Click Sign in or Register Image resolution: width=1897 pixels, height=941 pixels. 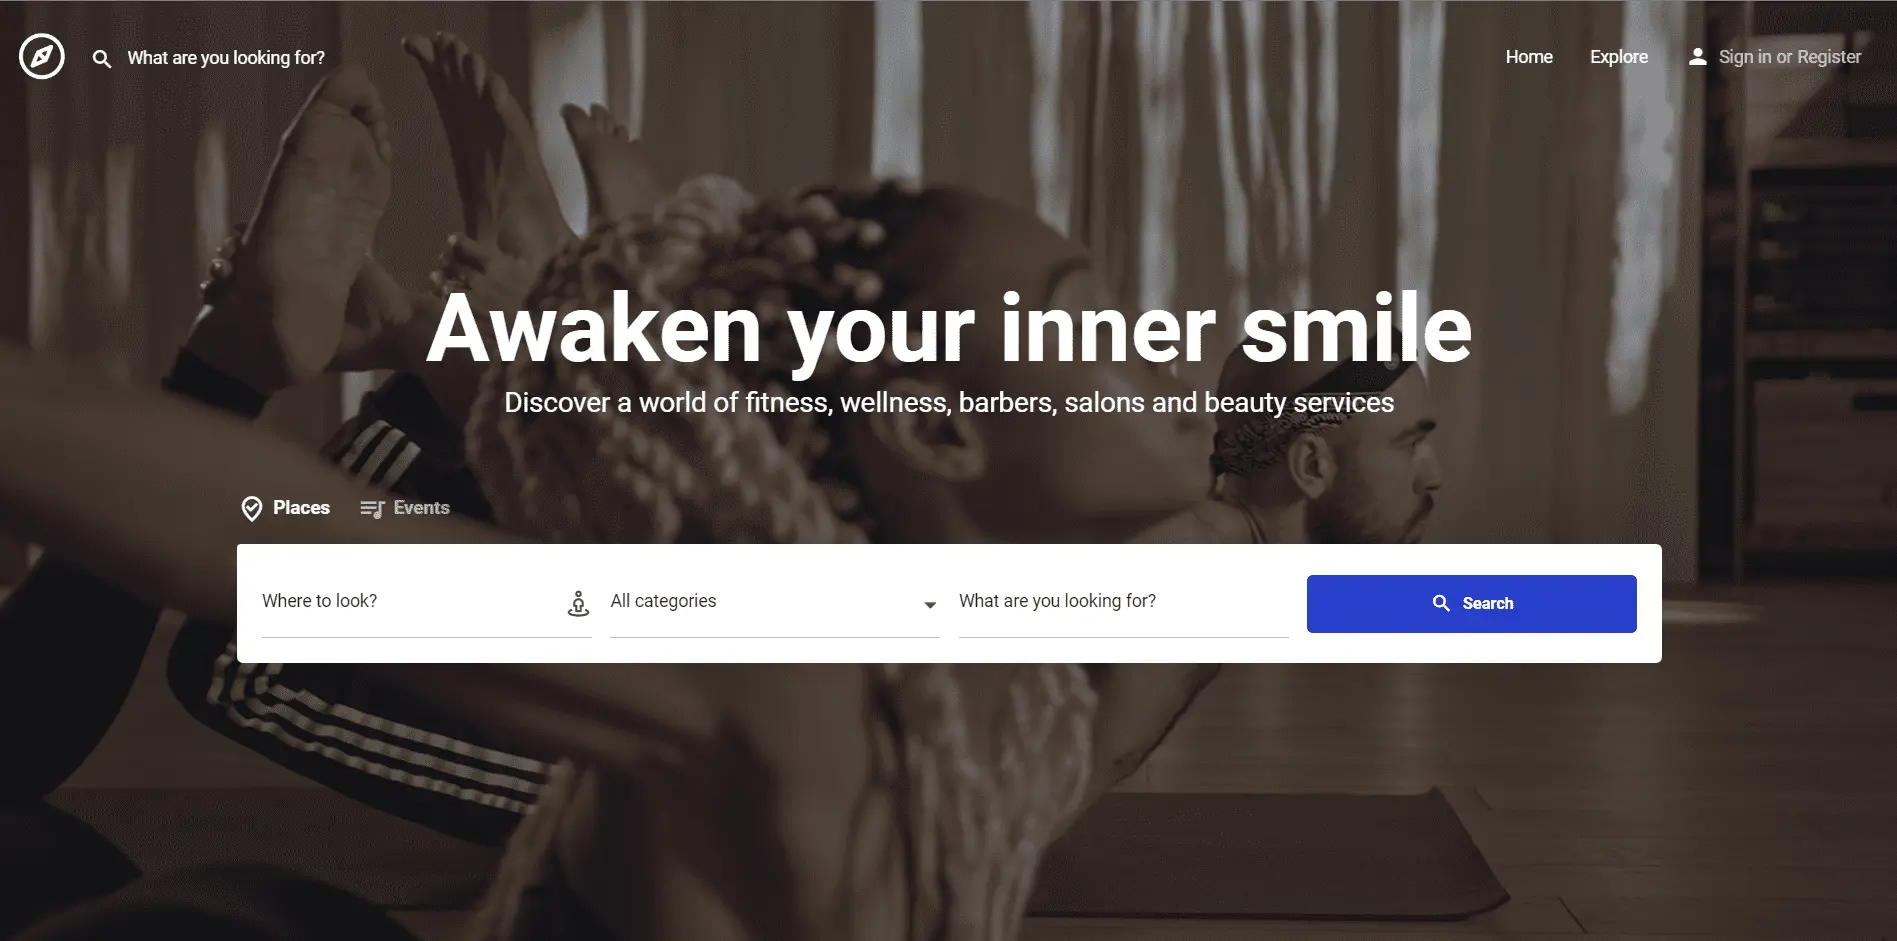tap(1790, 57)
